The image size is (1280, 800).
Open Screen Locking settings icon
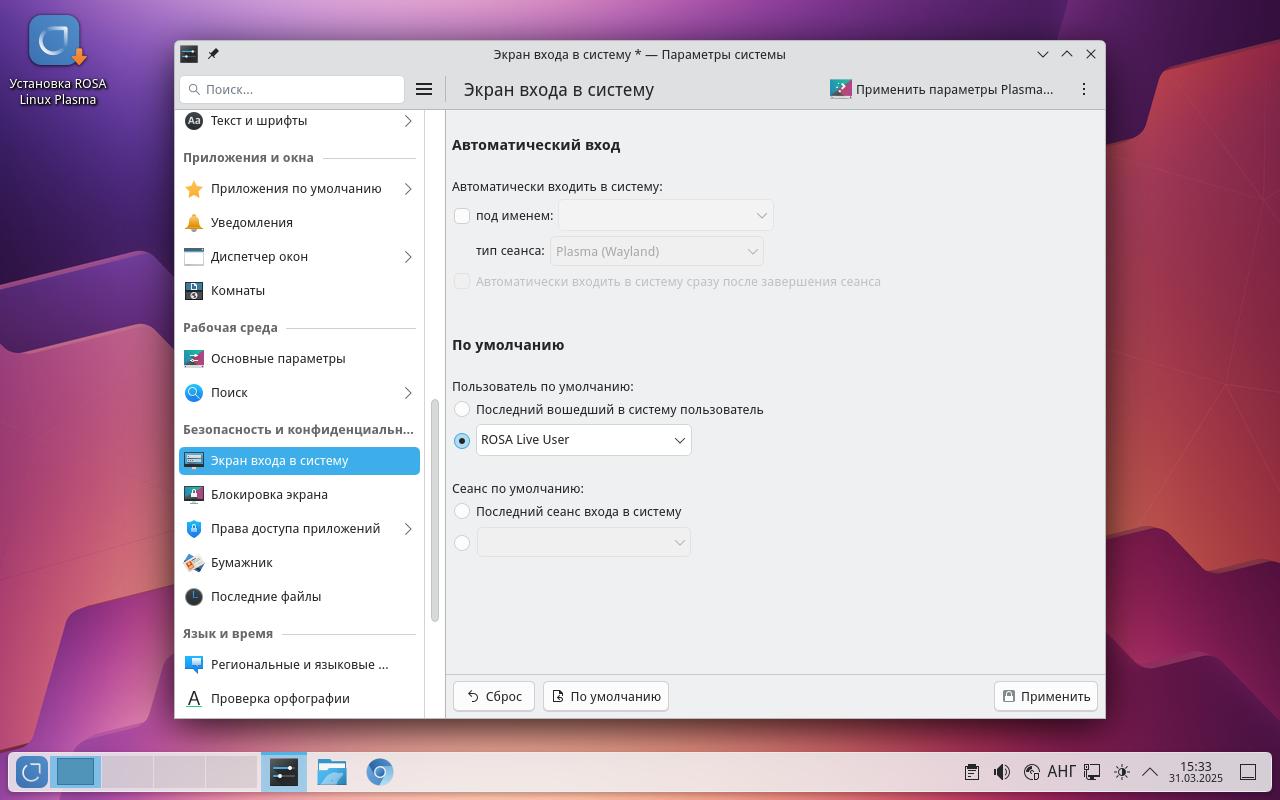click(194, 495)
